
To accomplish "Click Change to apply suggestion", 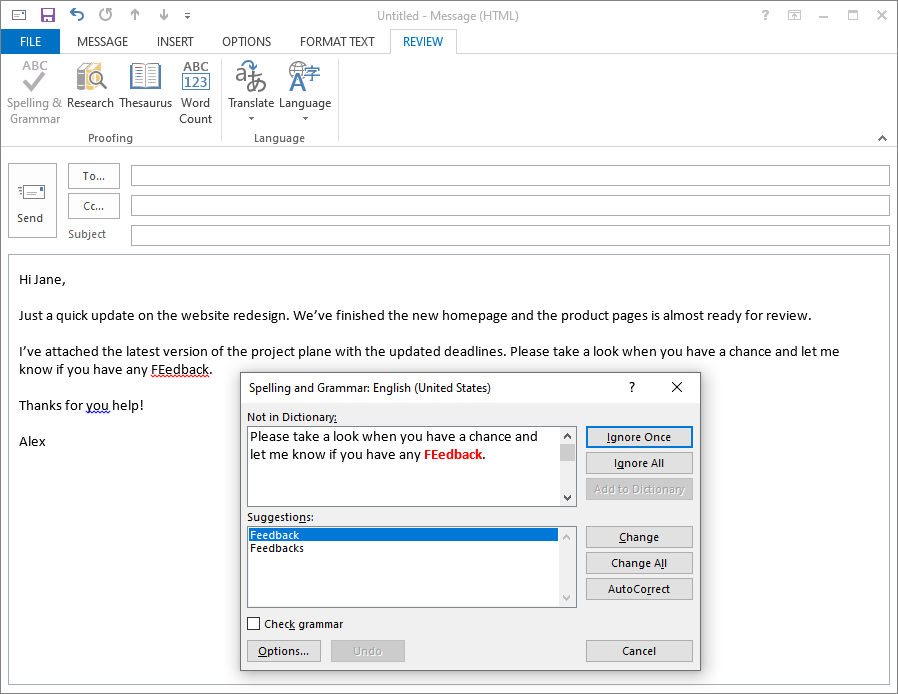I will 639,537.
